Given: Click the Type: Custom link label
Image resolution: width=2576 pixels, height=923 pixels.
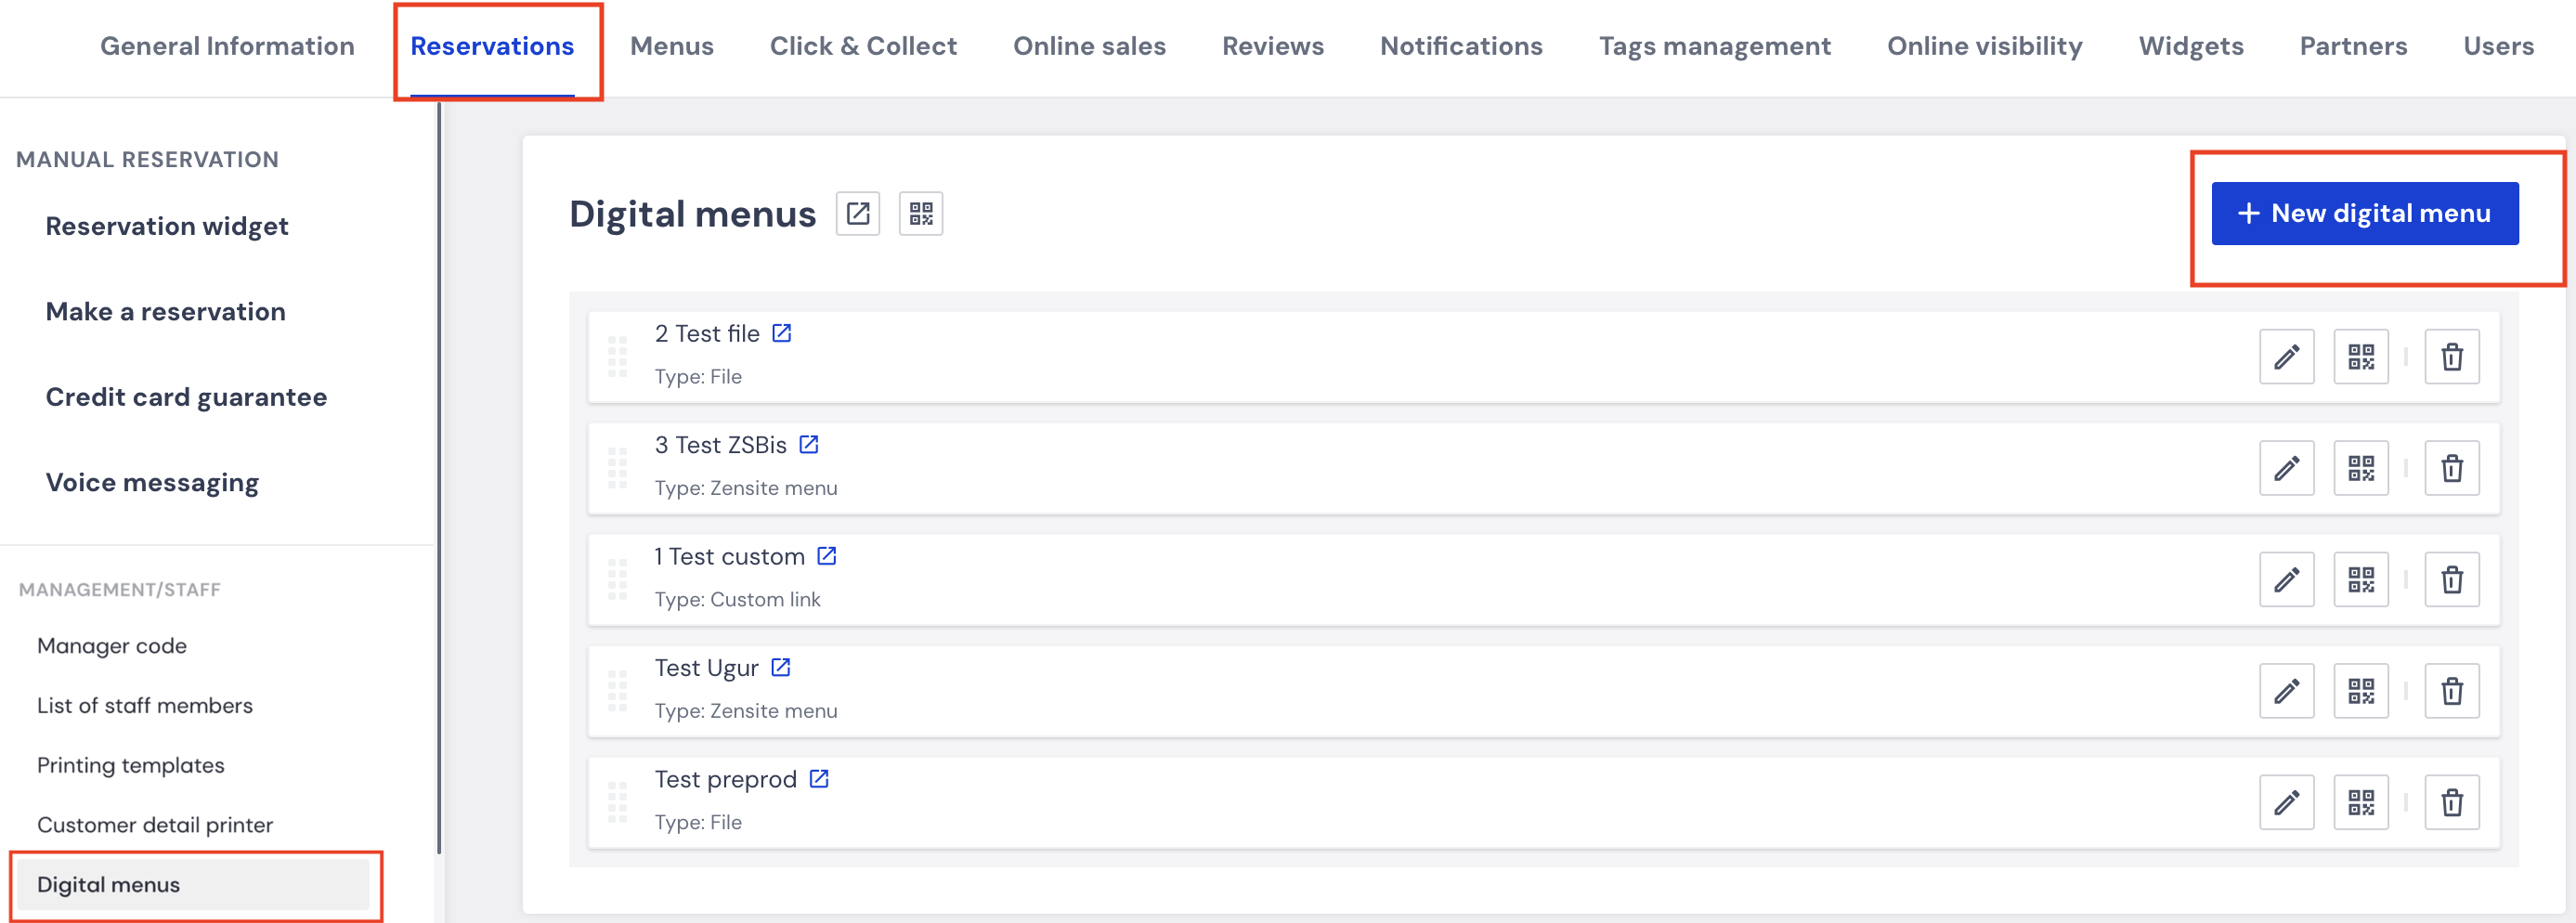Looking at the screenshot, I should (738, 599).
